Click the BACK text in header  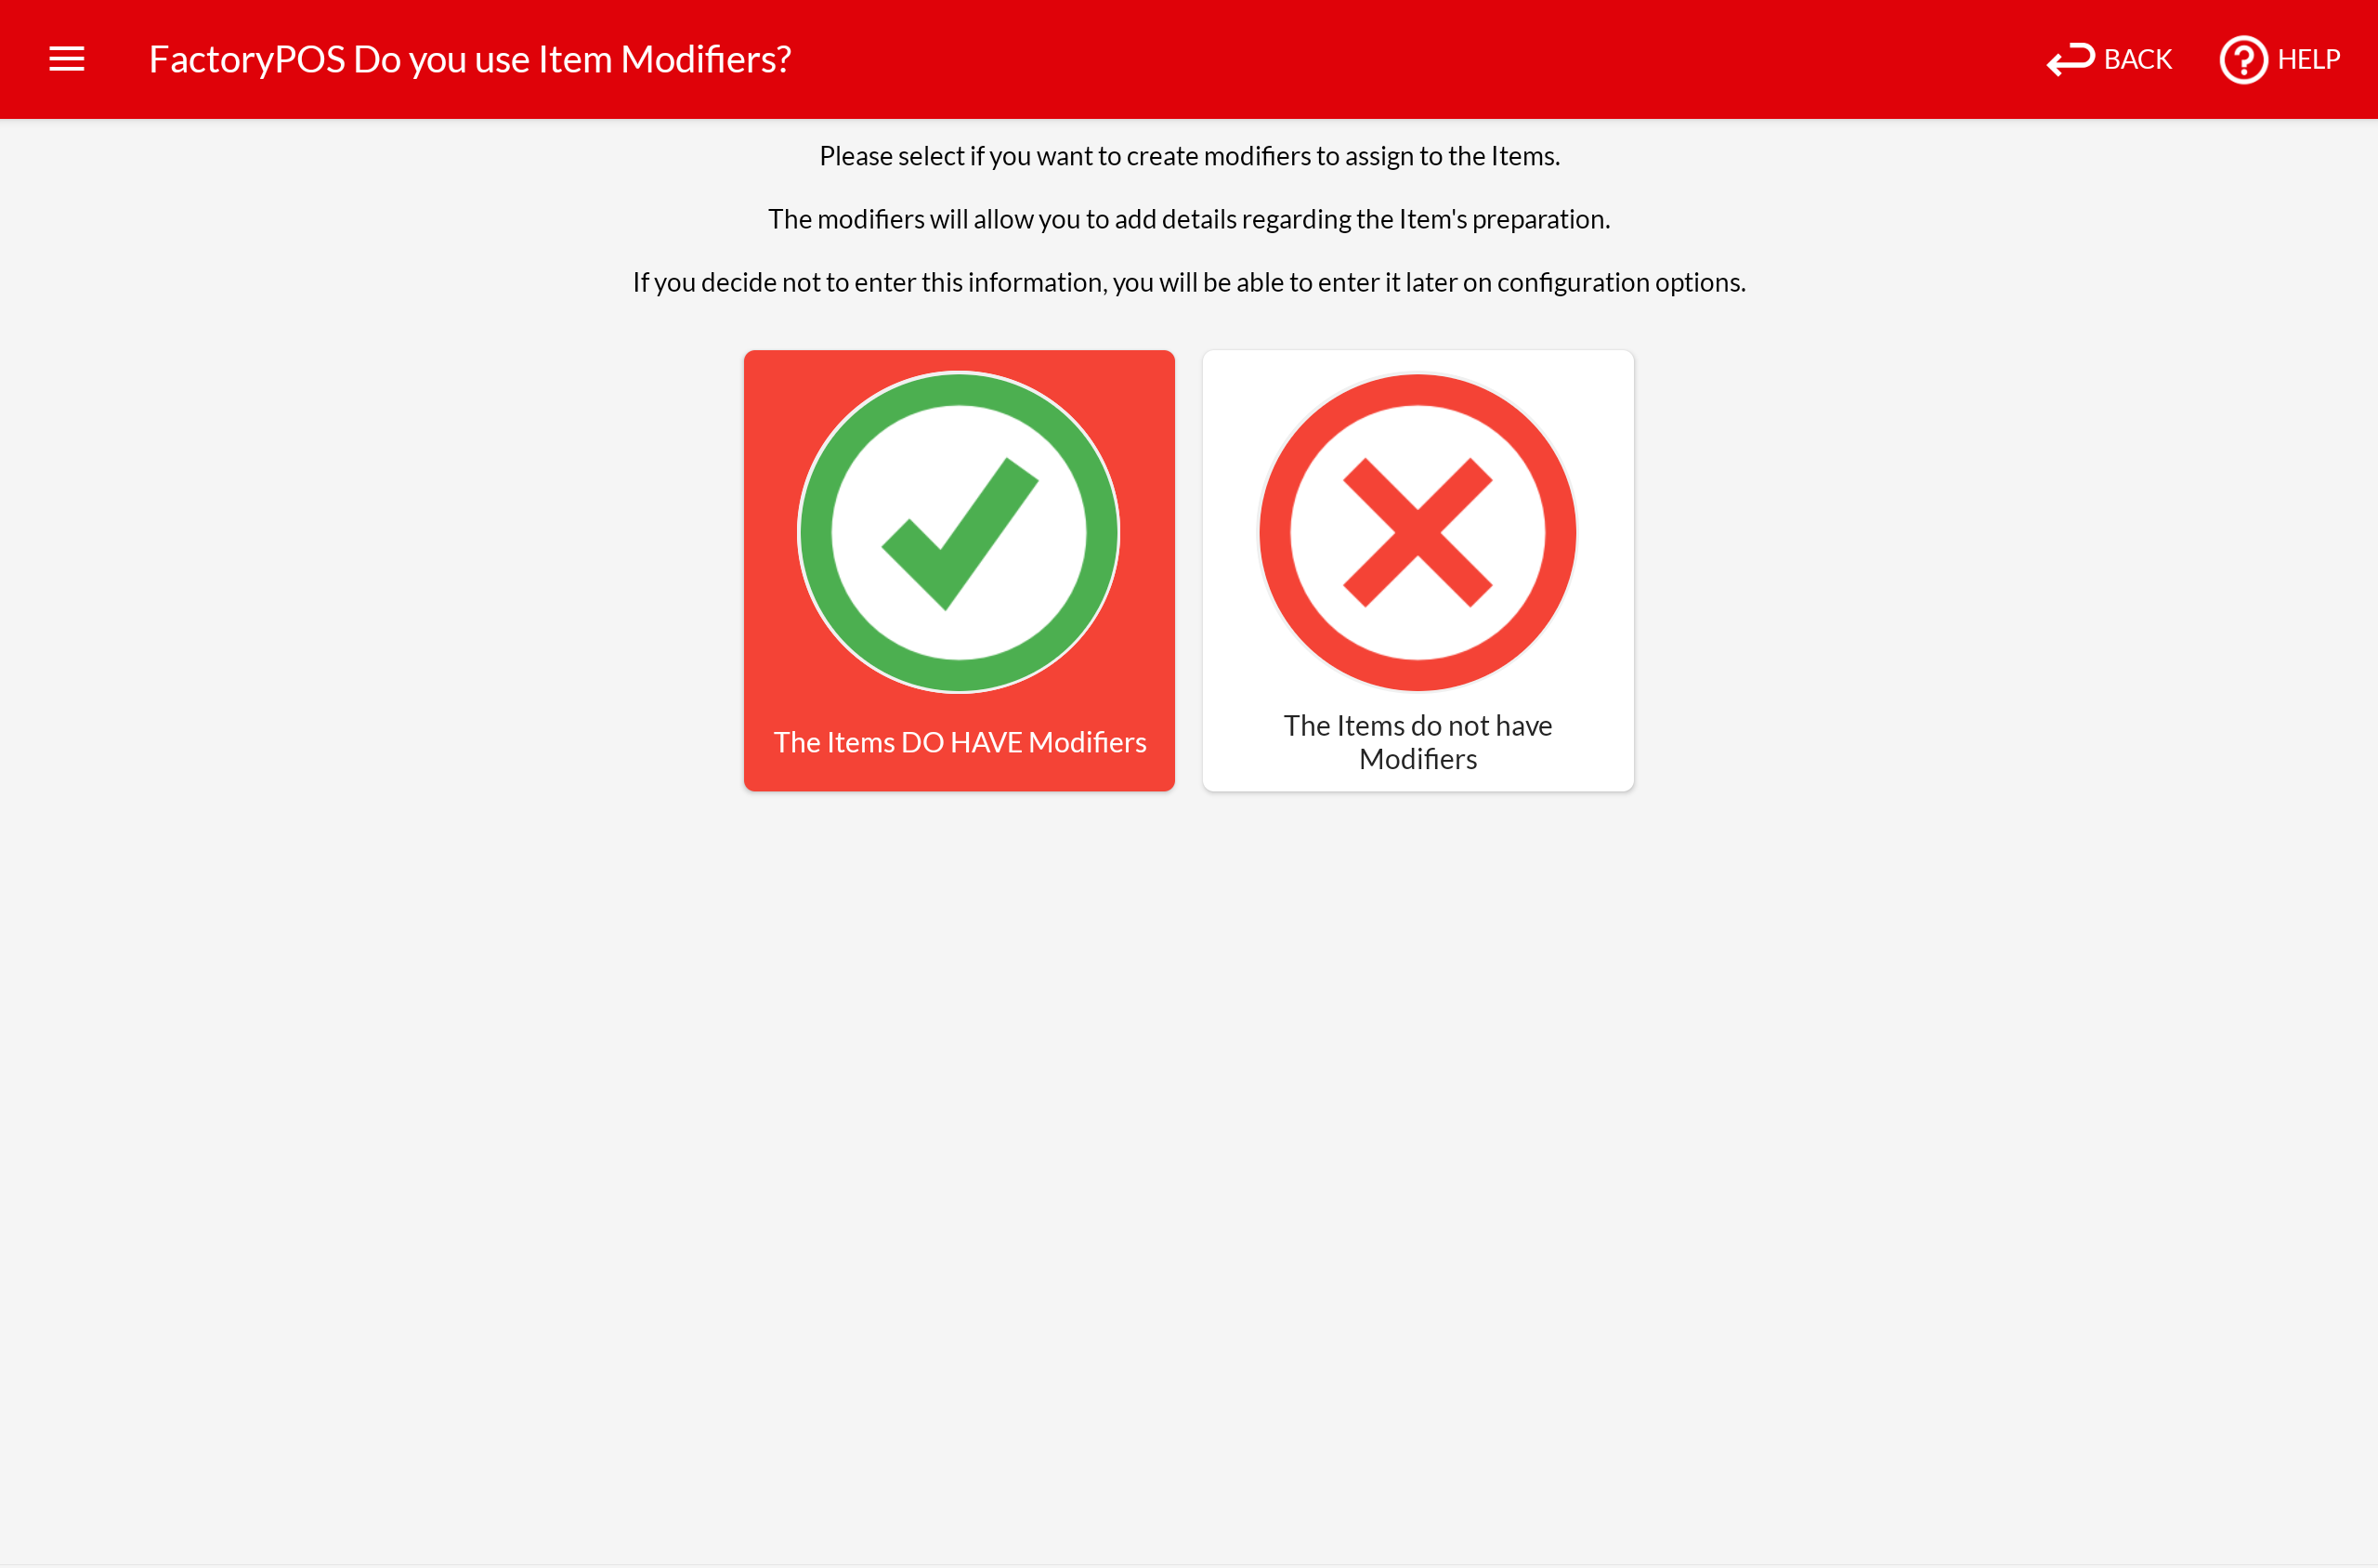pyautogui.click(x=2137, y=59)
